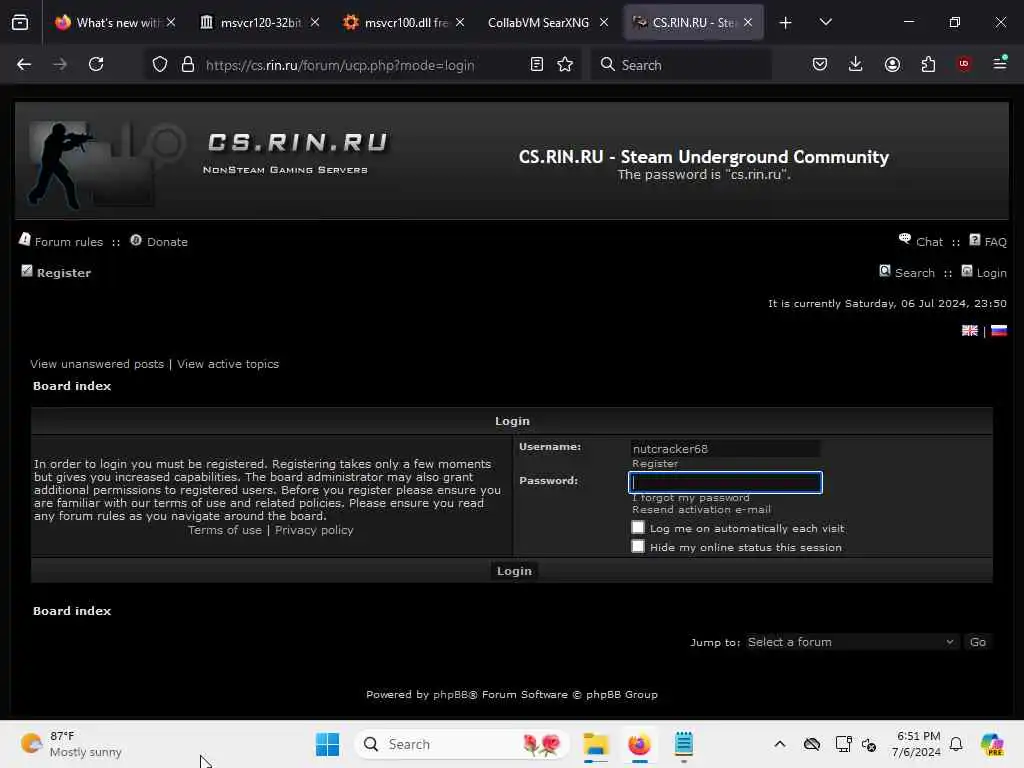Open the Notepad icon in taskbar
The width and height of the screenshot is (1024, 768).
click(684, 744)
